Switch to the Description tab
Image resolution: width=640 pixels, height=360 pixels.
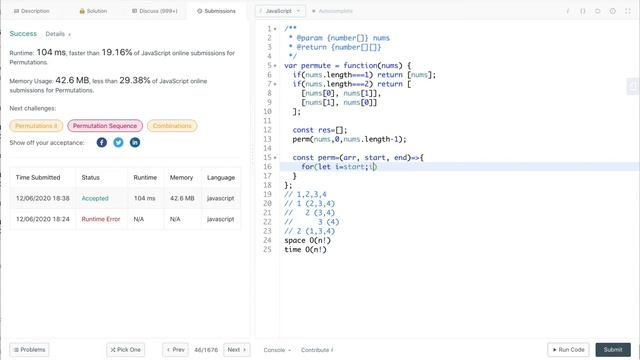pyautogui.click(x=31, y=11)
